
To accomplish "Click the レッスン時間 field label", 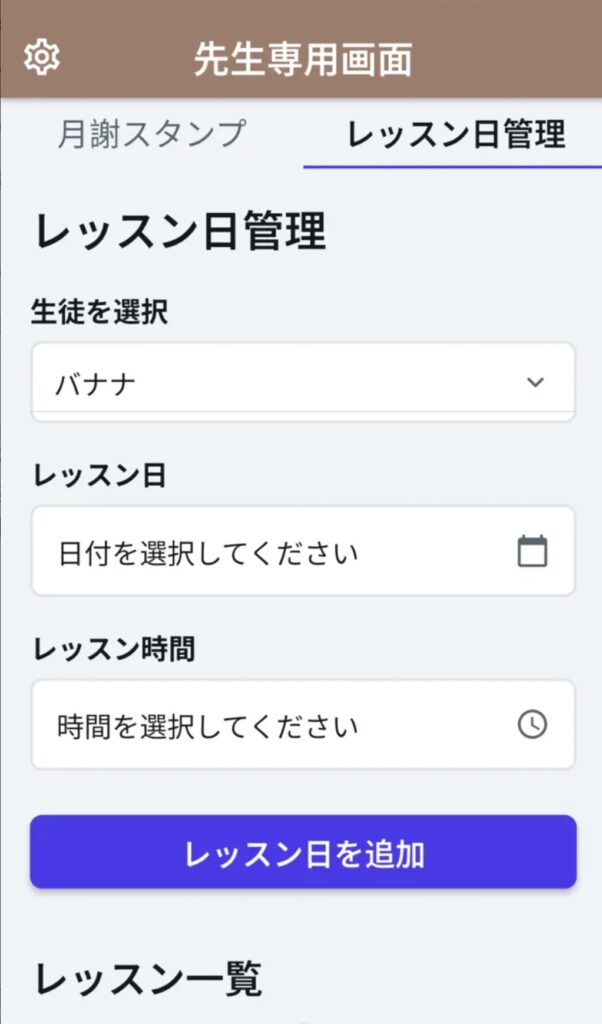I will coord(113,650).
